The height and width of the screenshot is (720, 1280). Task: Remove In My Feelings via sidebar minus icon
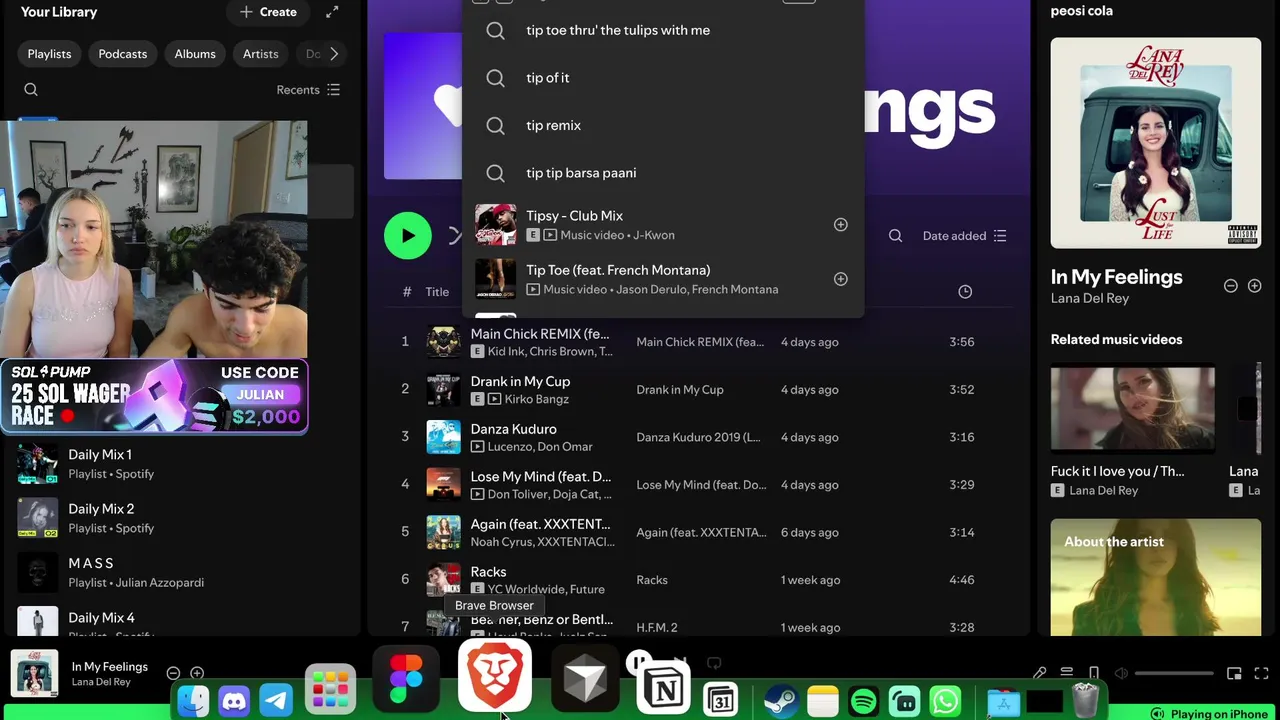click(x=1231, y=286)
